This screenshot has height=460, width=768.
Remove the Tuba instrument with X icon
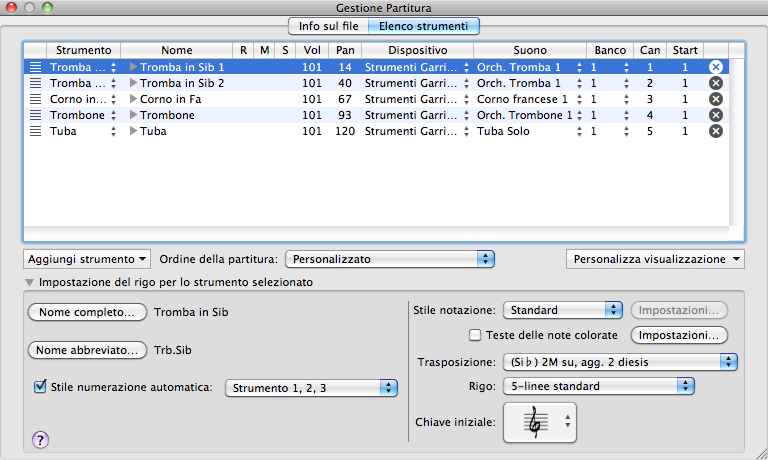point(716,131)
